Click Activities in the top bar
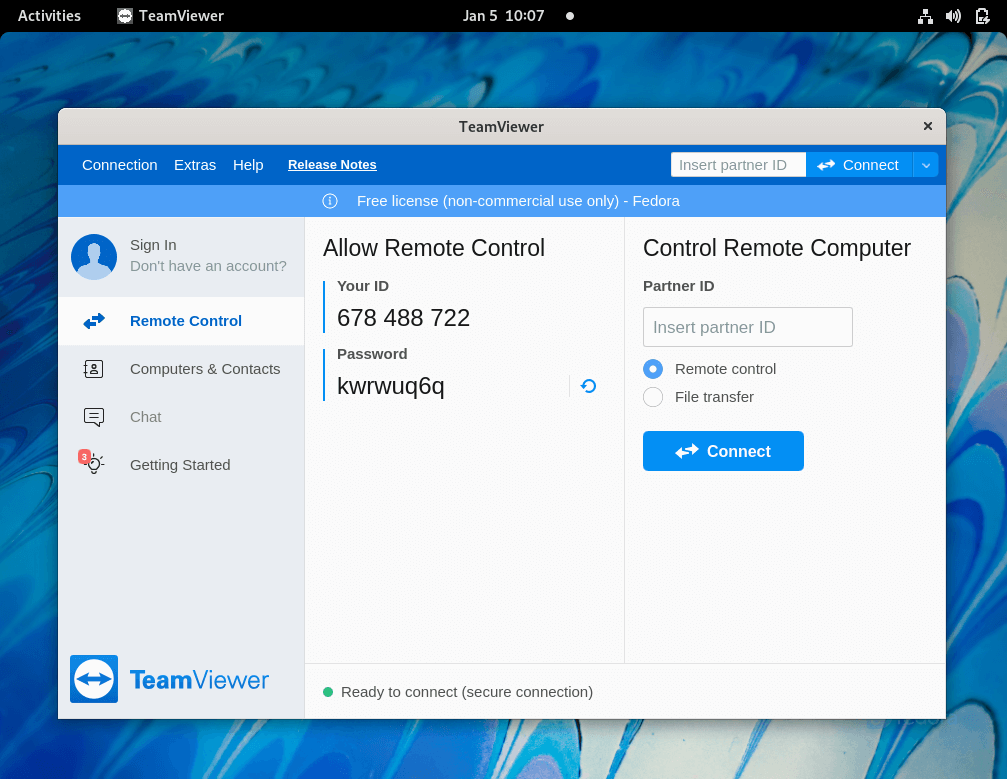 [48, 15]
